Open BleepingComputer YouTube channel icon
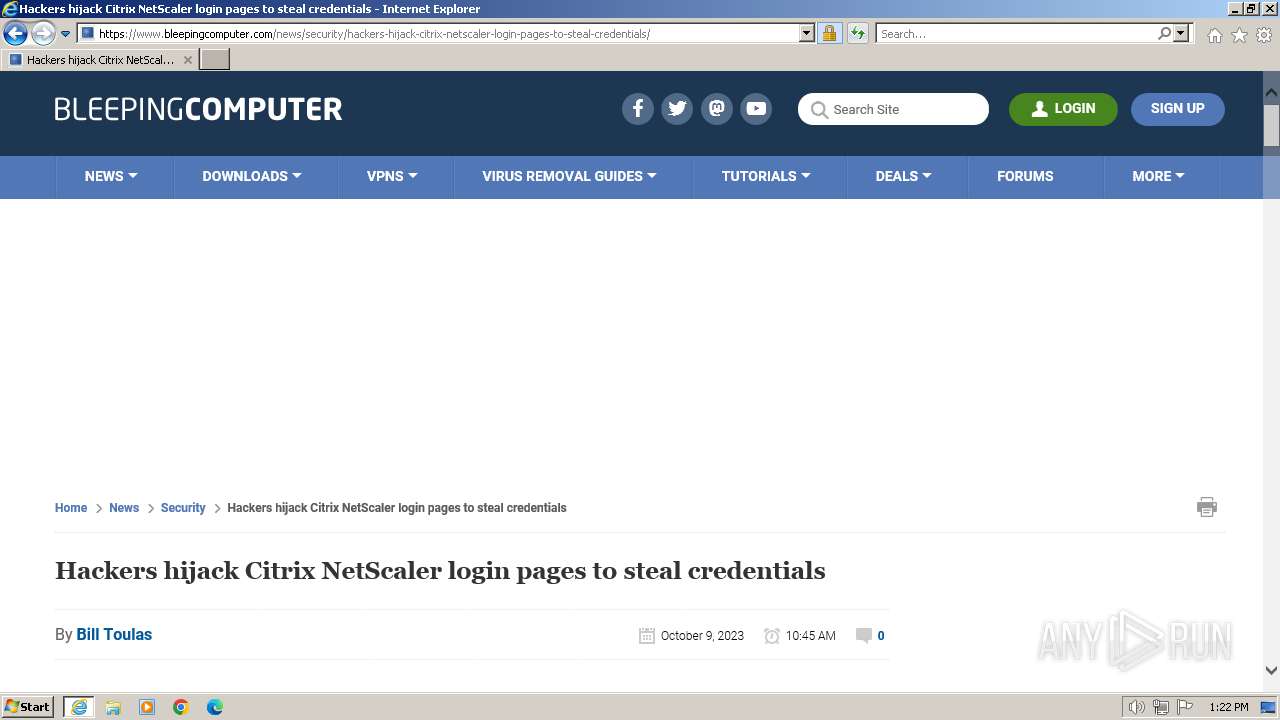The width and height of the screenshot is (1280, 720). click(x=756, y=109)
